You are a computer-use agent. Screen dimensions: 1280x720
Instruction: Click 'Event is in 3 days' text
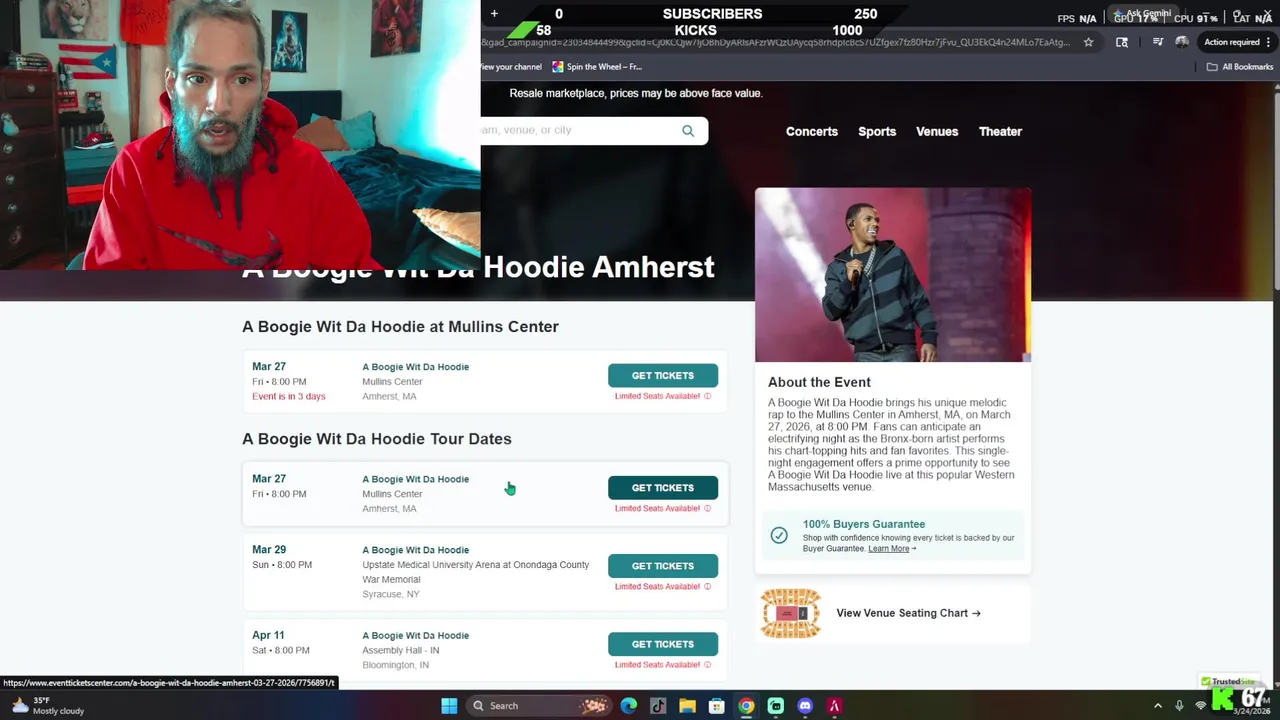[288, 396]
